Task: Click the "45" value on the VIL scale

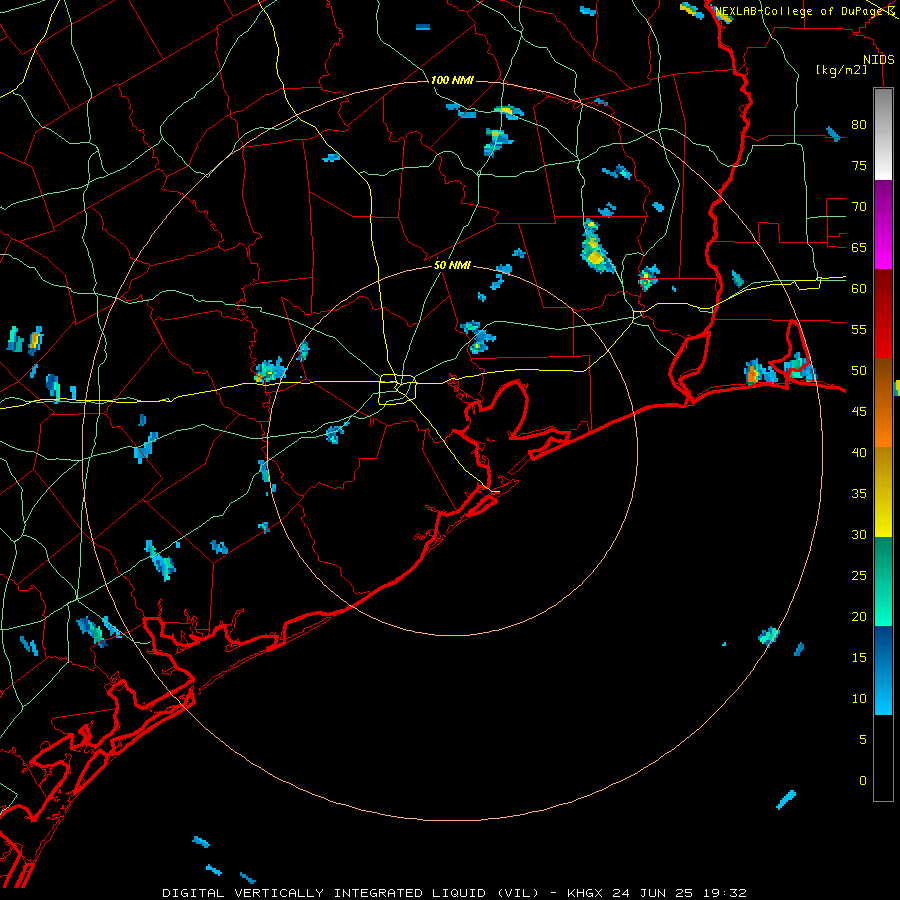Action: (859, 412)
